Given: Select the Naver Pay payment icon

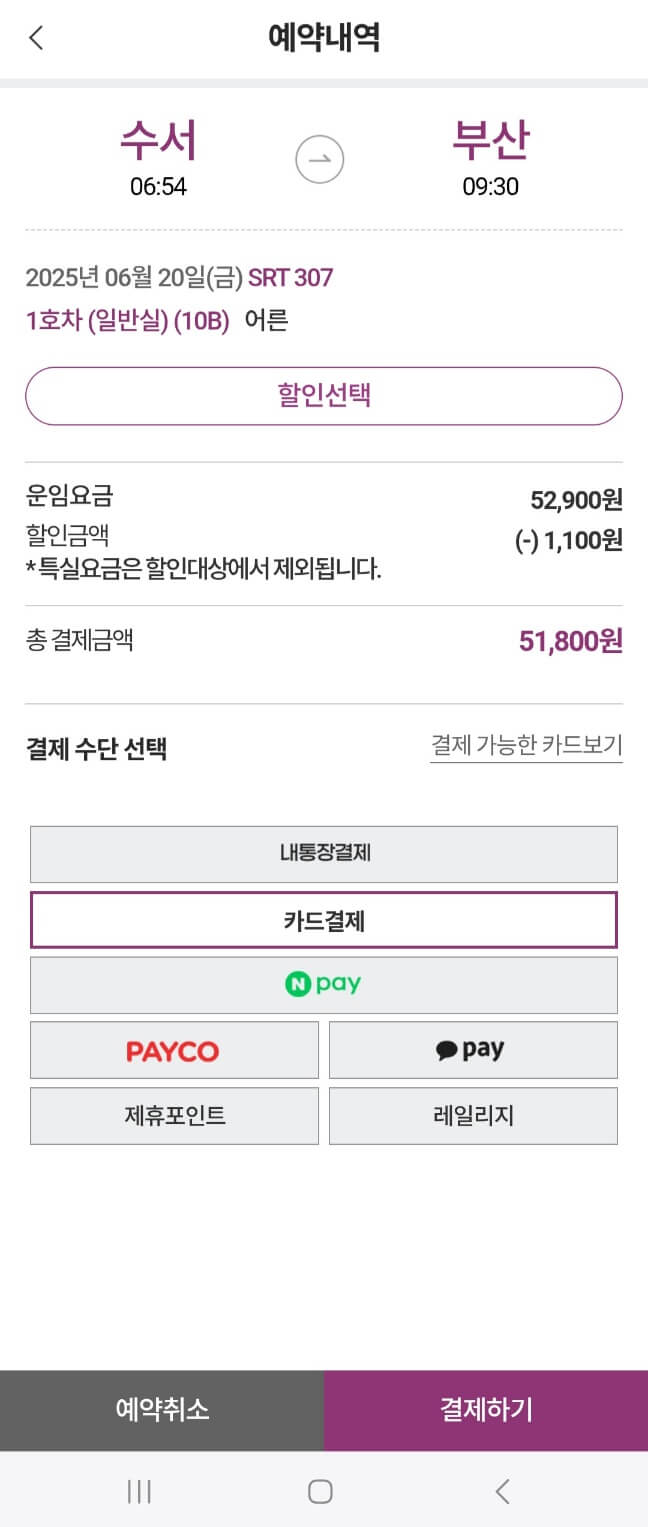Looking at the screenshot, I should click(x=322, y=984).
